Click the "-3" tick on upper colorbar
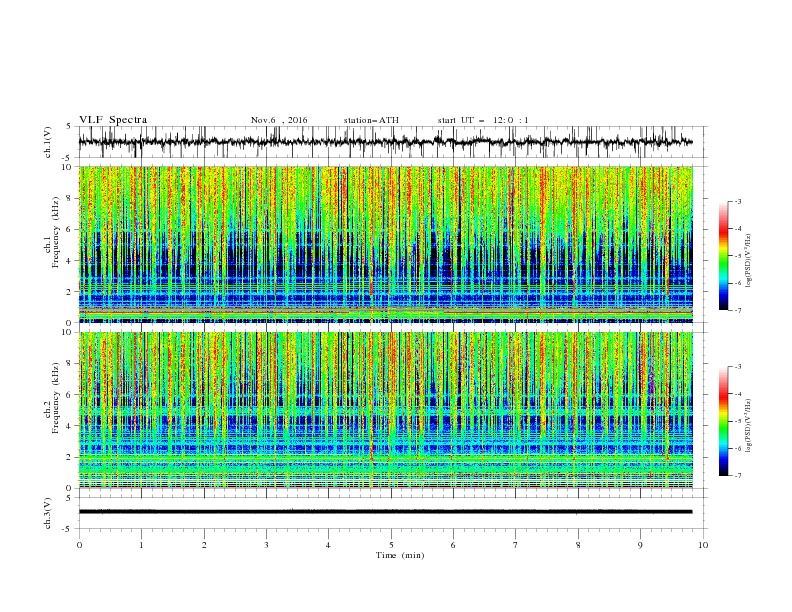 737,201
